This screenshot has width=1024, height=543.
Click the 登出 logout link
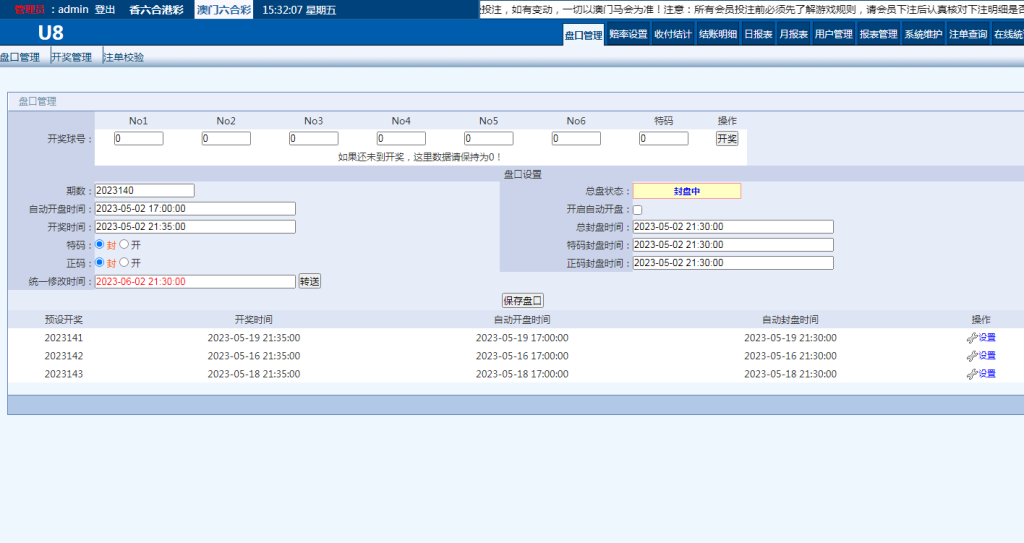104,9
